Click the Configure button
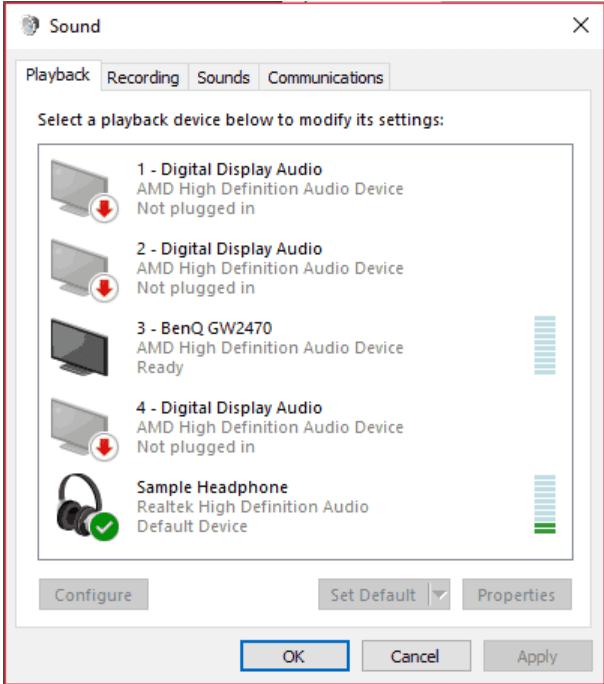This screenshot has height=684, width=604. coord(93,595)
